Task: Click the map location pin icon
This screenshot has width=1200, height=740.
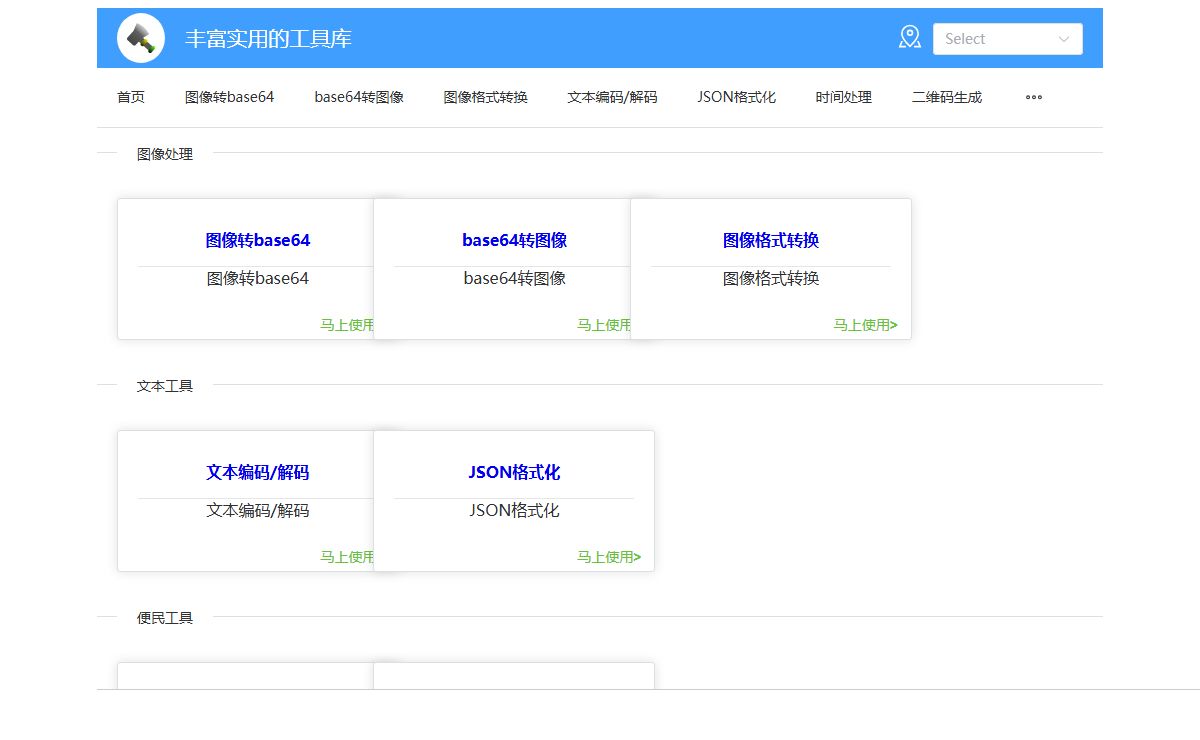Action: pos(909,38)
